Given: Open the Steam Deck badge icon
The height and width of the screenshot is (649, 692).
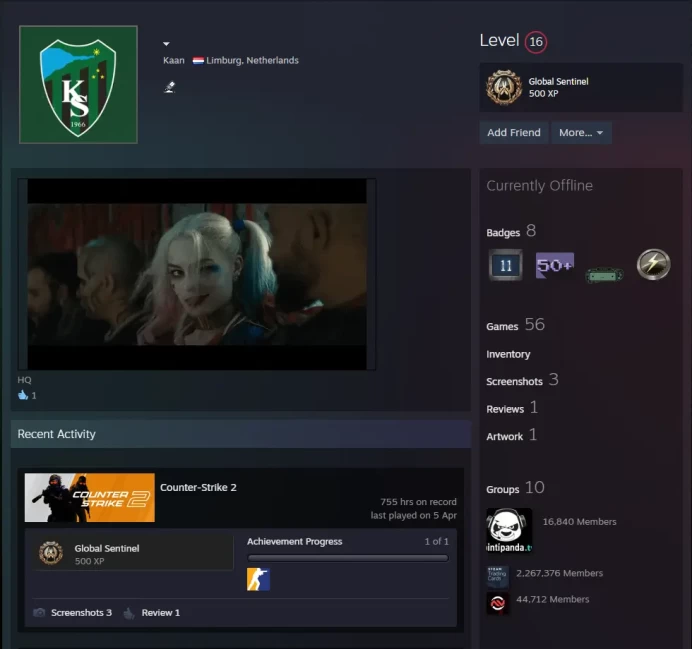Looking at the screenshot, I should coord(604,275).
